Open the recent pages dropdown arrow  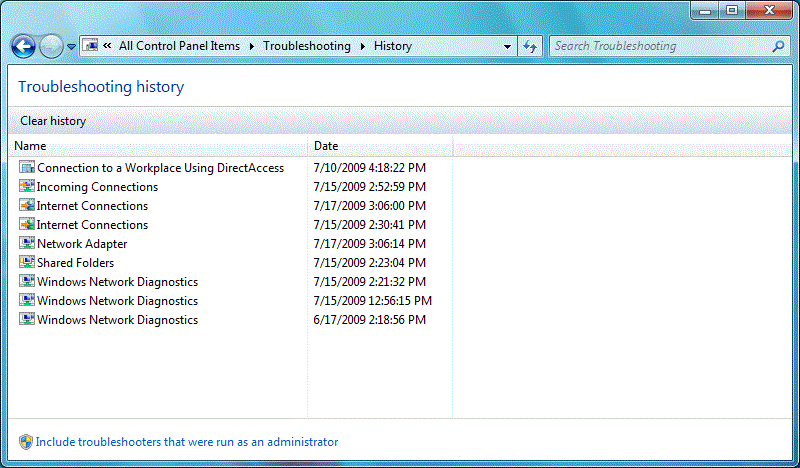click(x=71, y=47)
